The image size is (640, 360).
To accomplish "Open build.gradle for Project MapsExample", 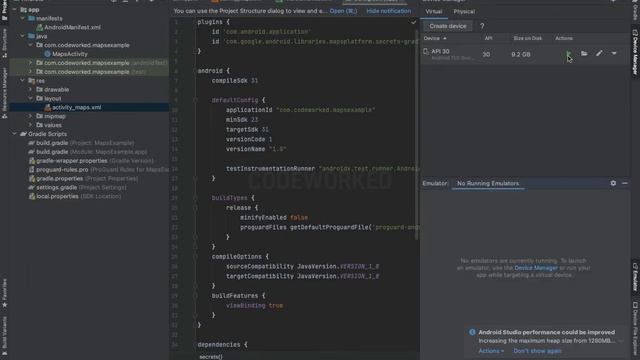I will click(x=81, y=143).
